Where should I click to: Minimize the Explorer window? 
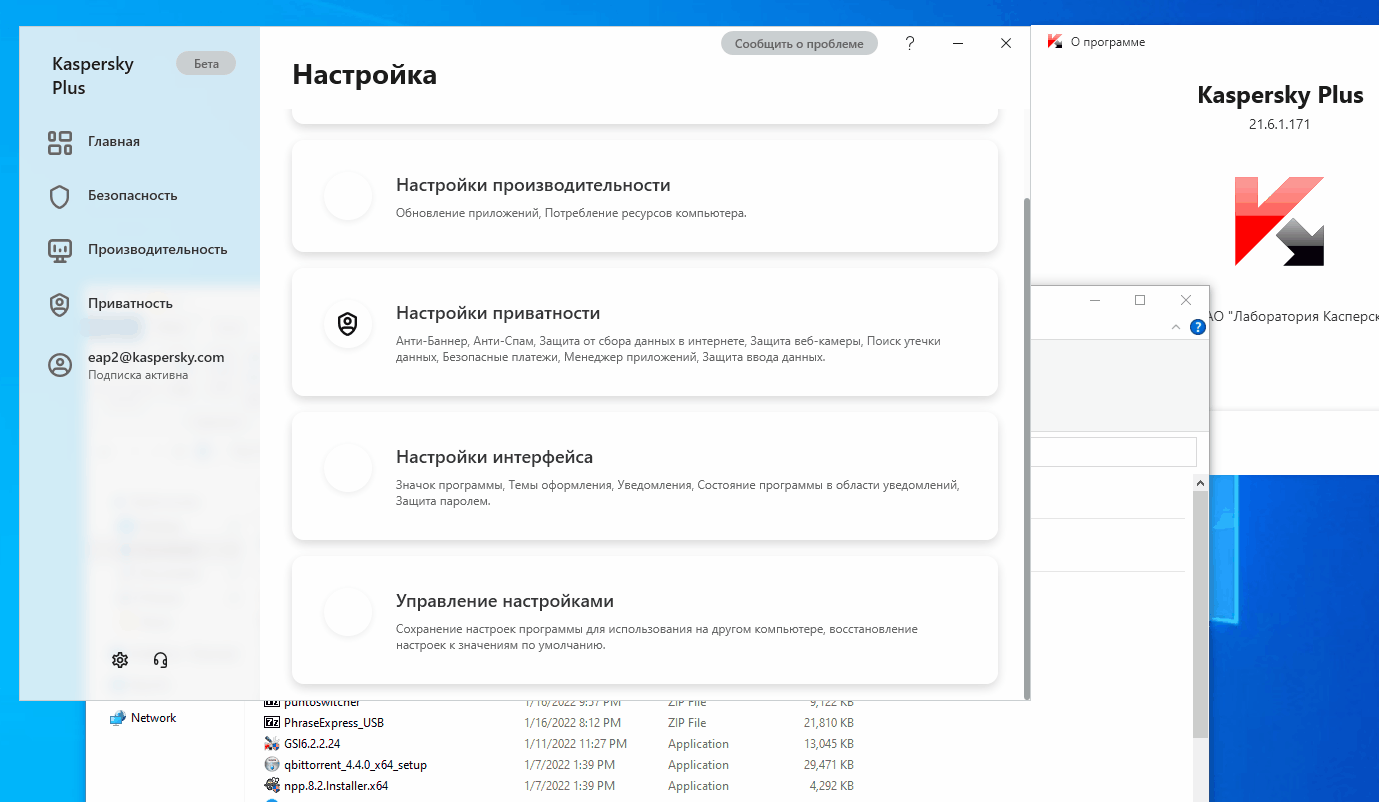point(1095,300)
